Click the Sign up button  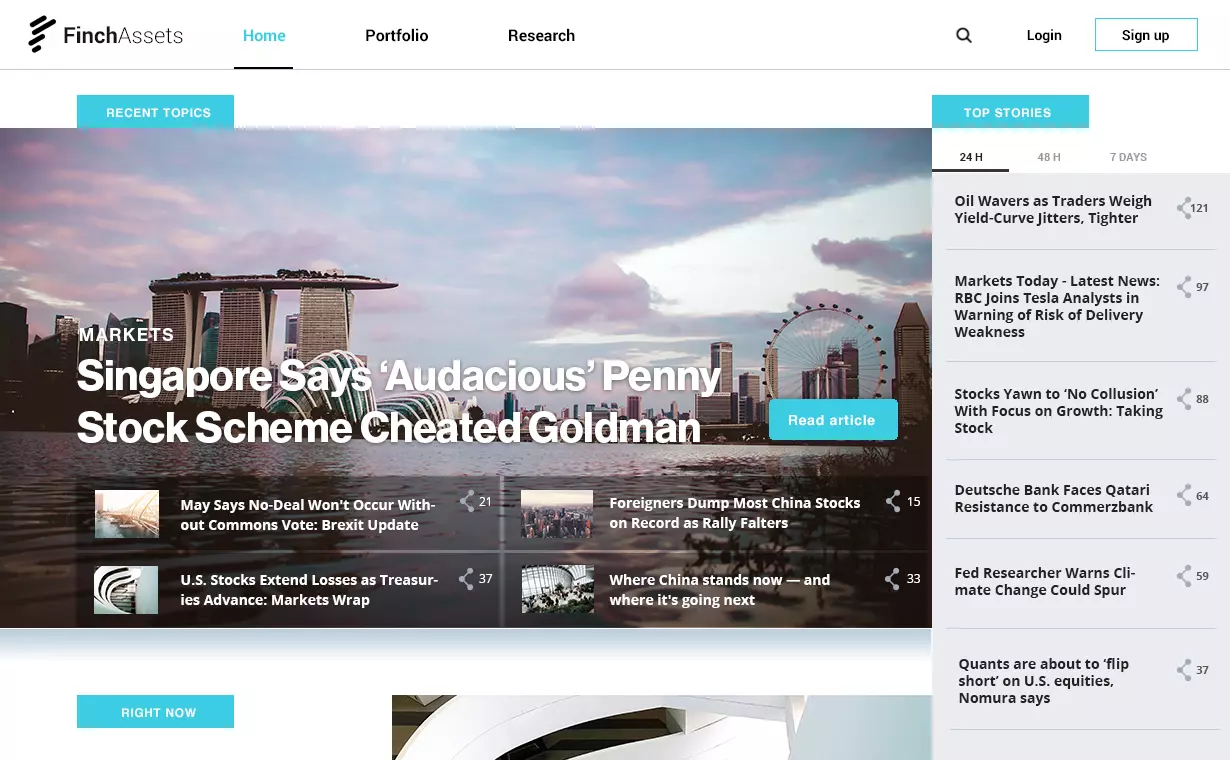tap(1146, 35)
